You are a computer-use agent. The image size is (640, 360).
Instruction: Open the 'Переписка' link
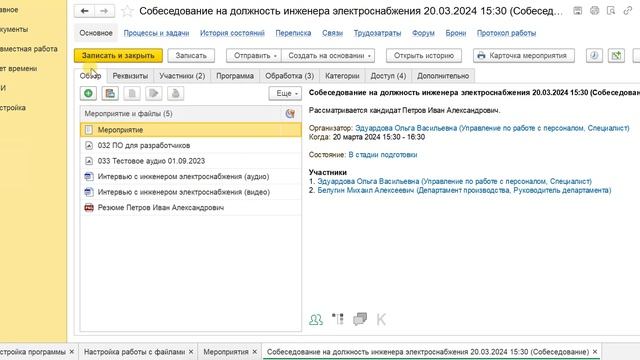click(293, 33)
